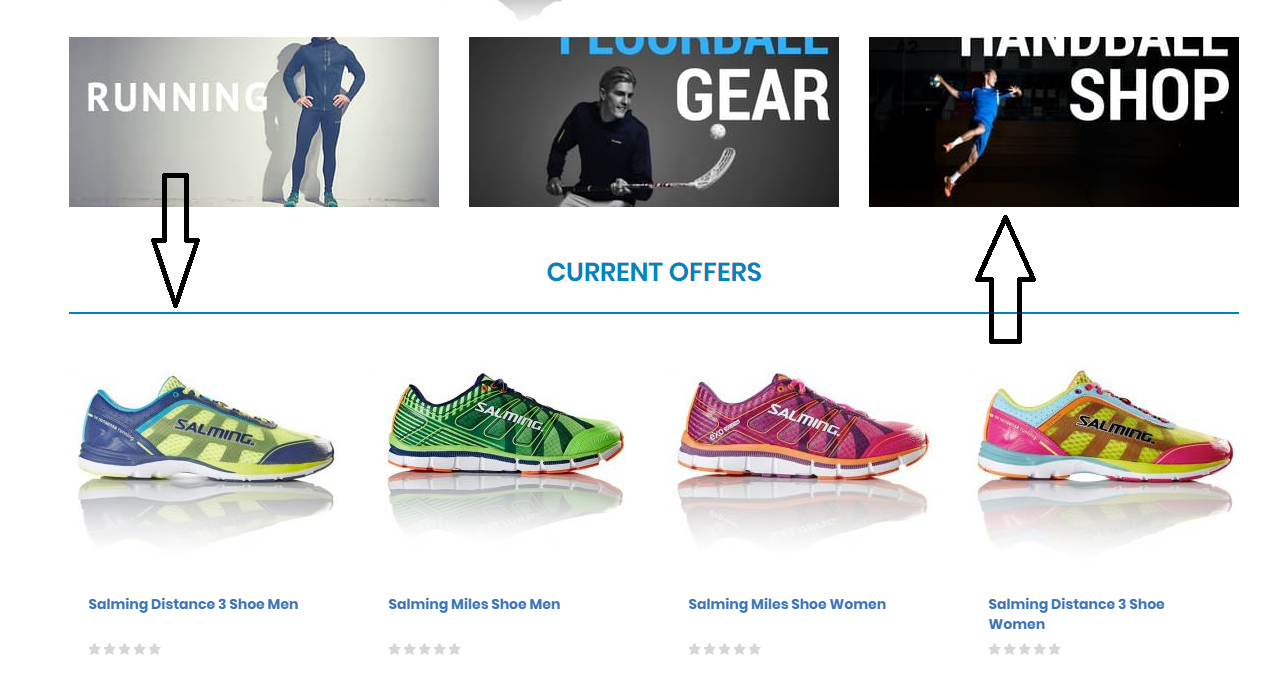Click the upward pointing arrow graphic
The height and width of the screenshot is (677, 1273).
(1005, 279)
